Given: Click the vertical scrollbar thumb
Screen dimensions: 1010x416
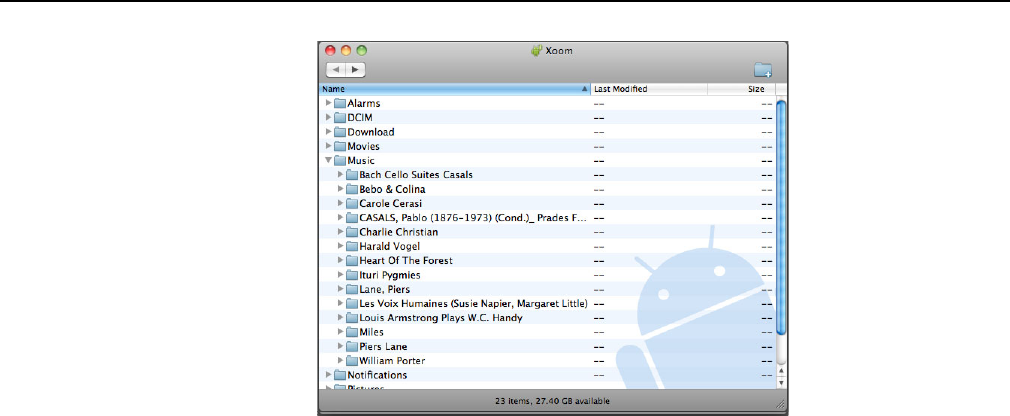Looking at the screenshot, I should [781, 218].
